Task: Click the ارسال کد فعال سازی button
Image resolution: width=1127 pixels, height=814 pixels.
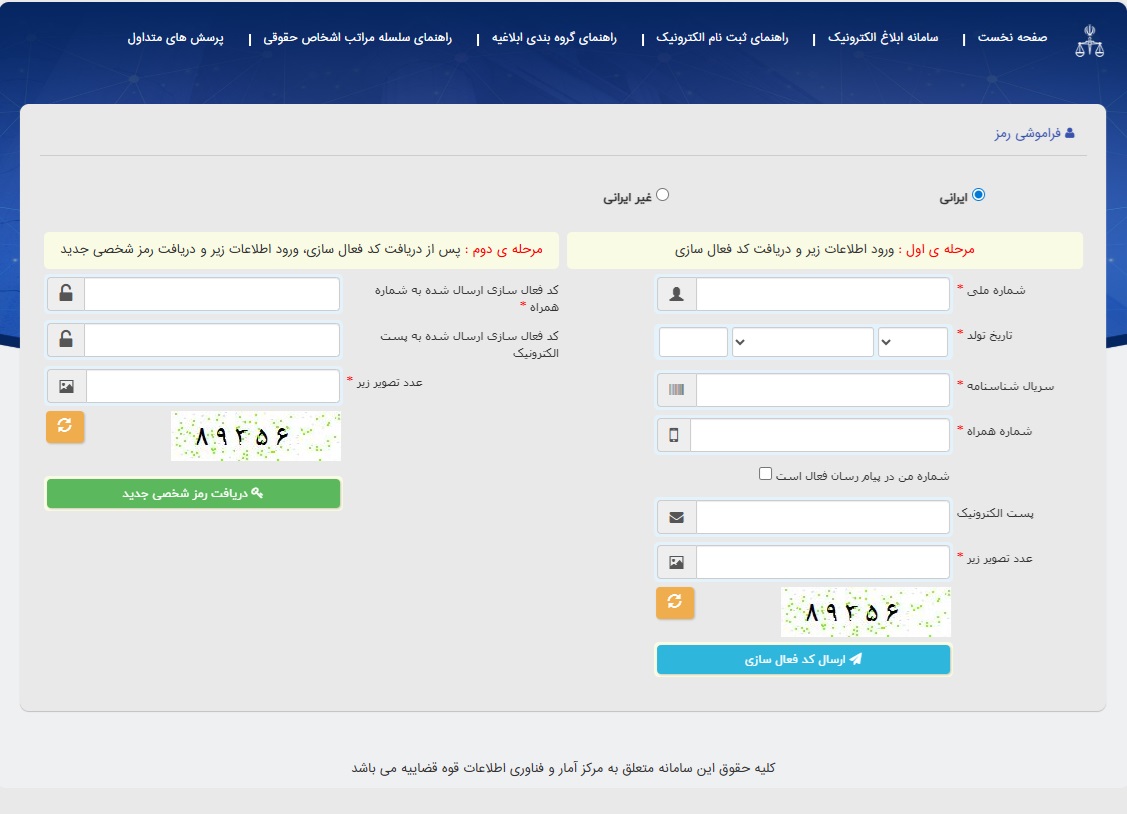Action: coord(803,660)
